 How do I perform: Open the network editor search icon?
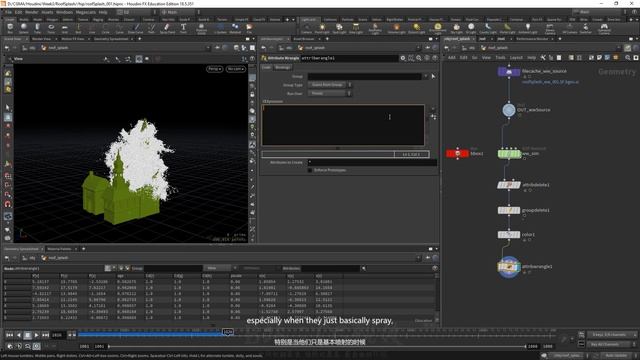[x=627, y=58]
